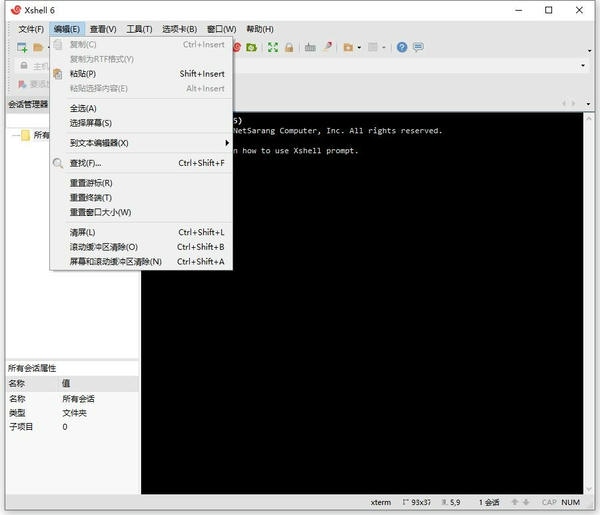Viewport: 600px width, 515px height.
Task: Click the xterm status bar entry
Action: click(x=381, y=502)
